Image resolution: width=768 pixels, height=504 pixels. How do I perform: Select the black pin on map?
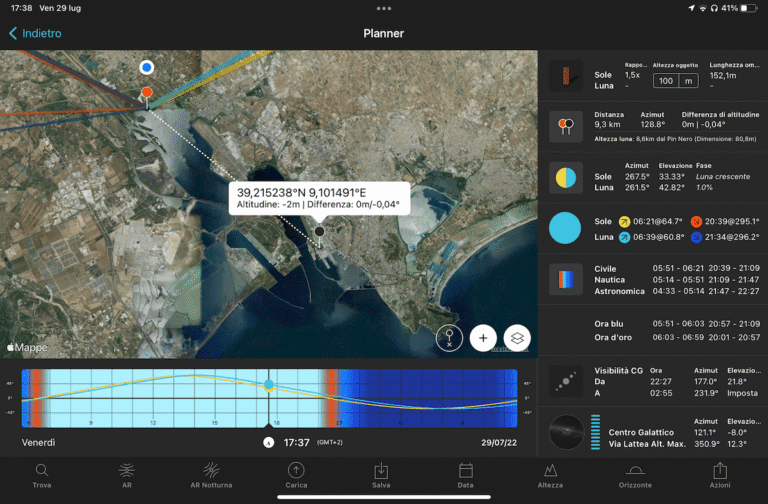click(319, 233)
